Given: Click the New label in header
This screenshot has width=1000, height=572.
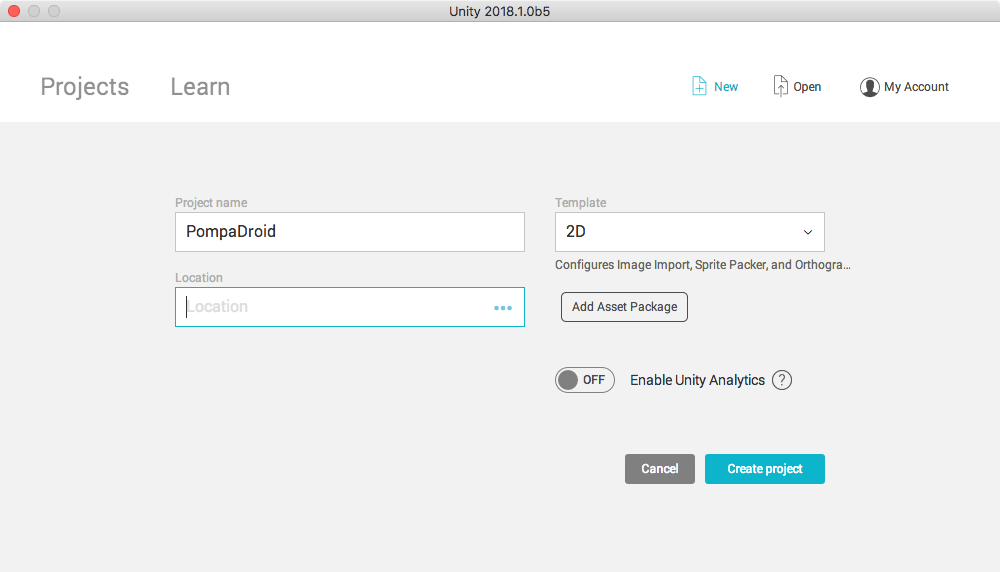Looking at the screenshot, I should [x=726, y=87].
